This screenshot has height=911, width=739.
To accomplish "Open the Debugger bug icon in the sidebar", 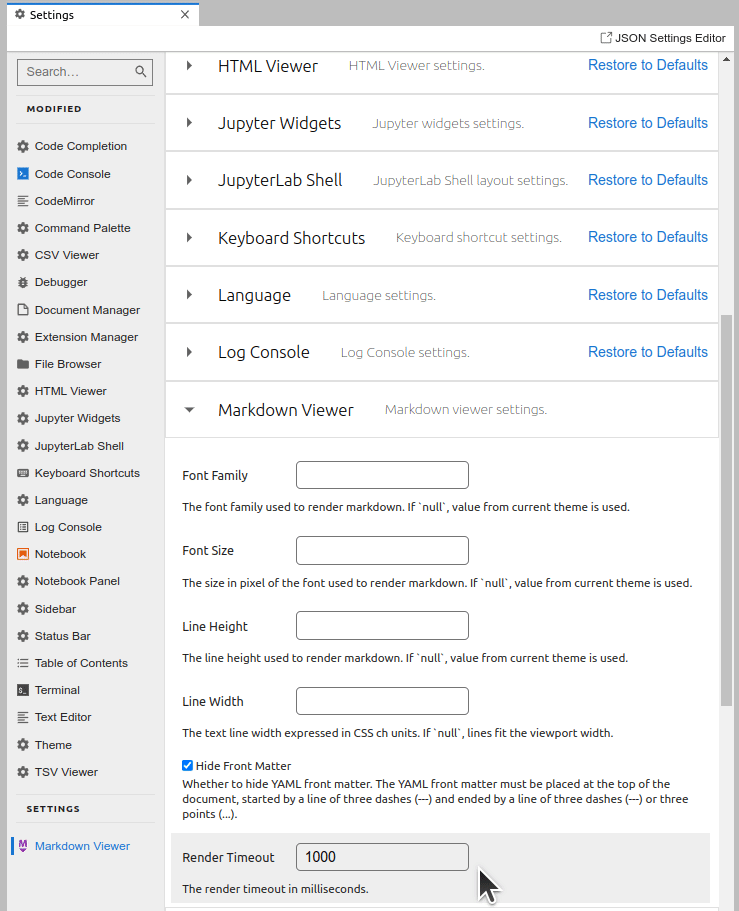I will [x=22, y=282].
